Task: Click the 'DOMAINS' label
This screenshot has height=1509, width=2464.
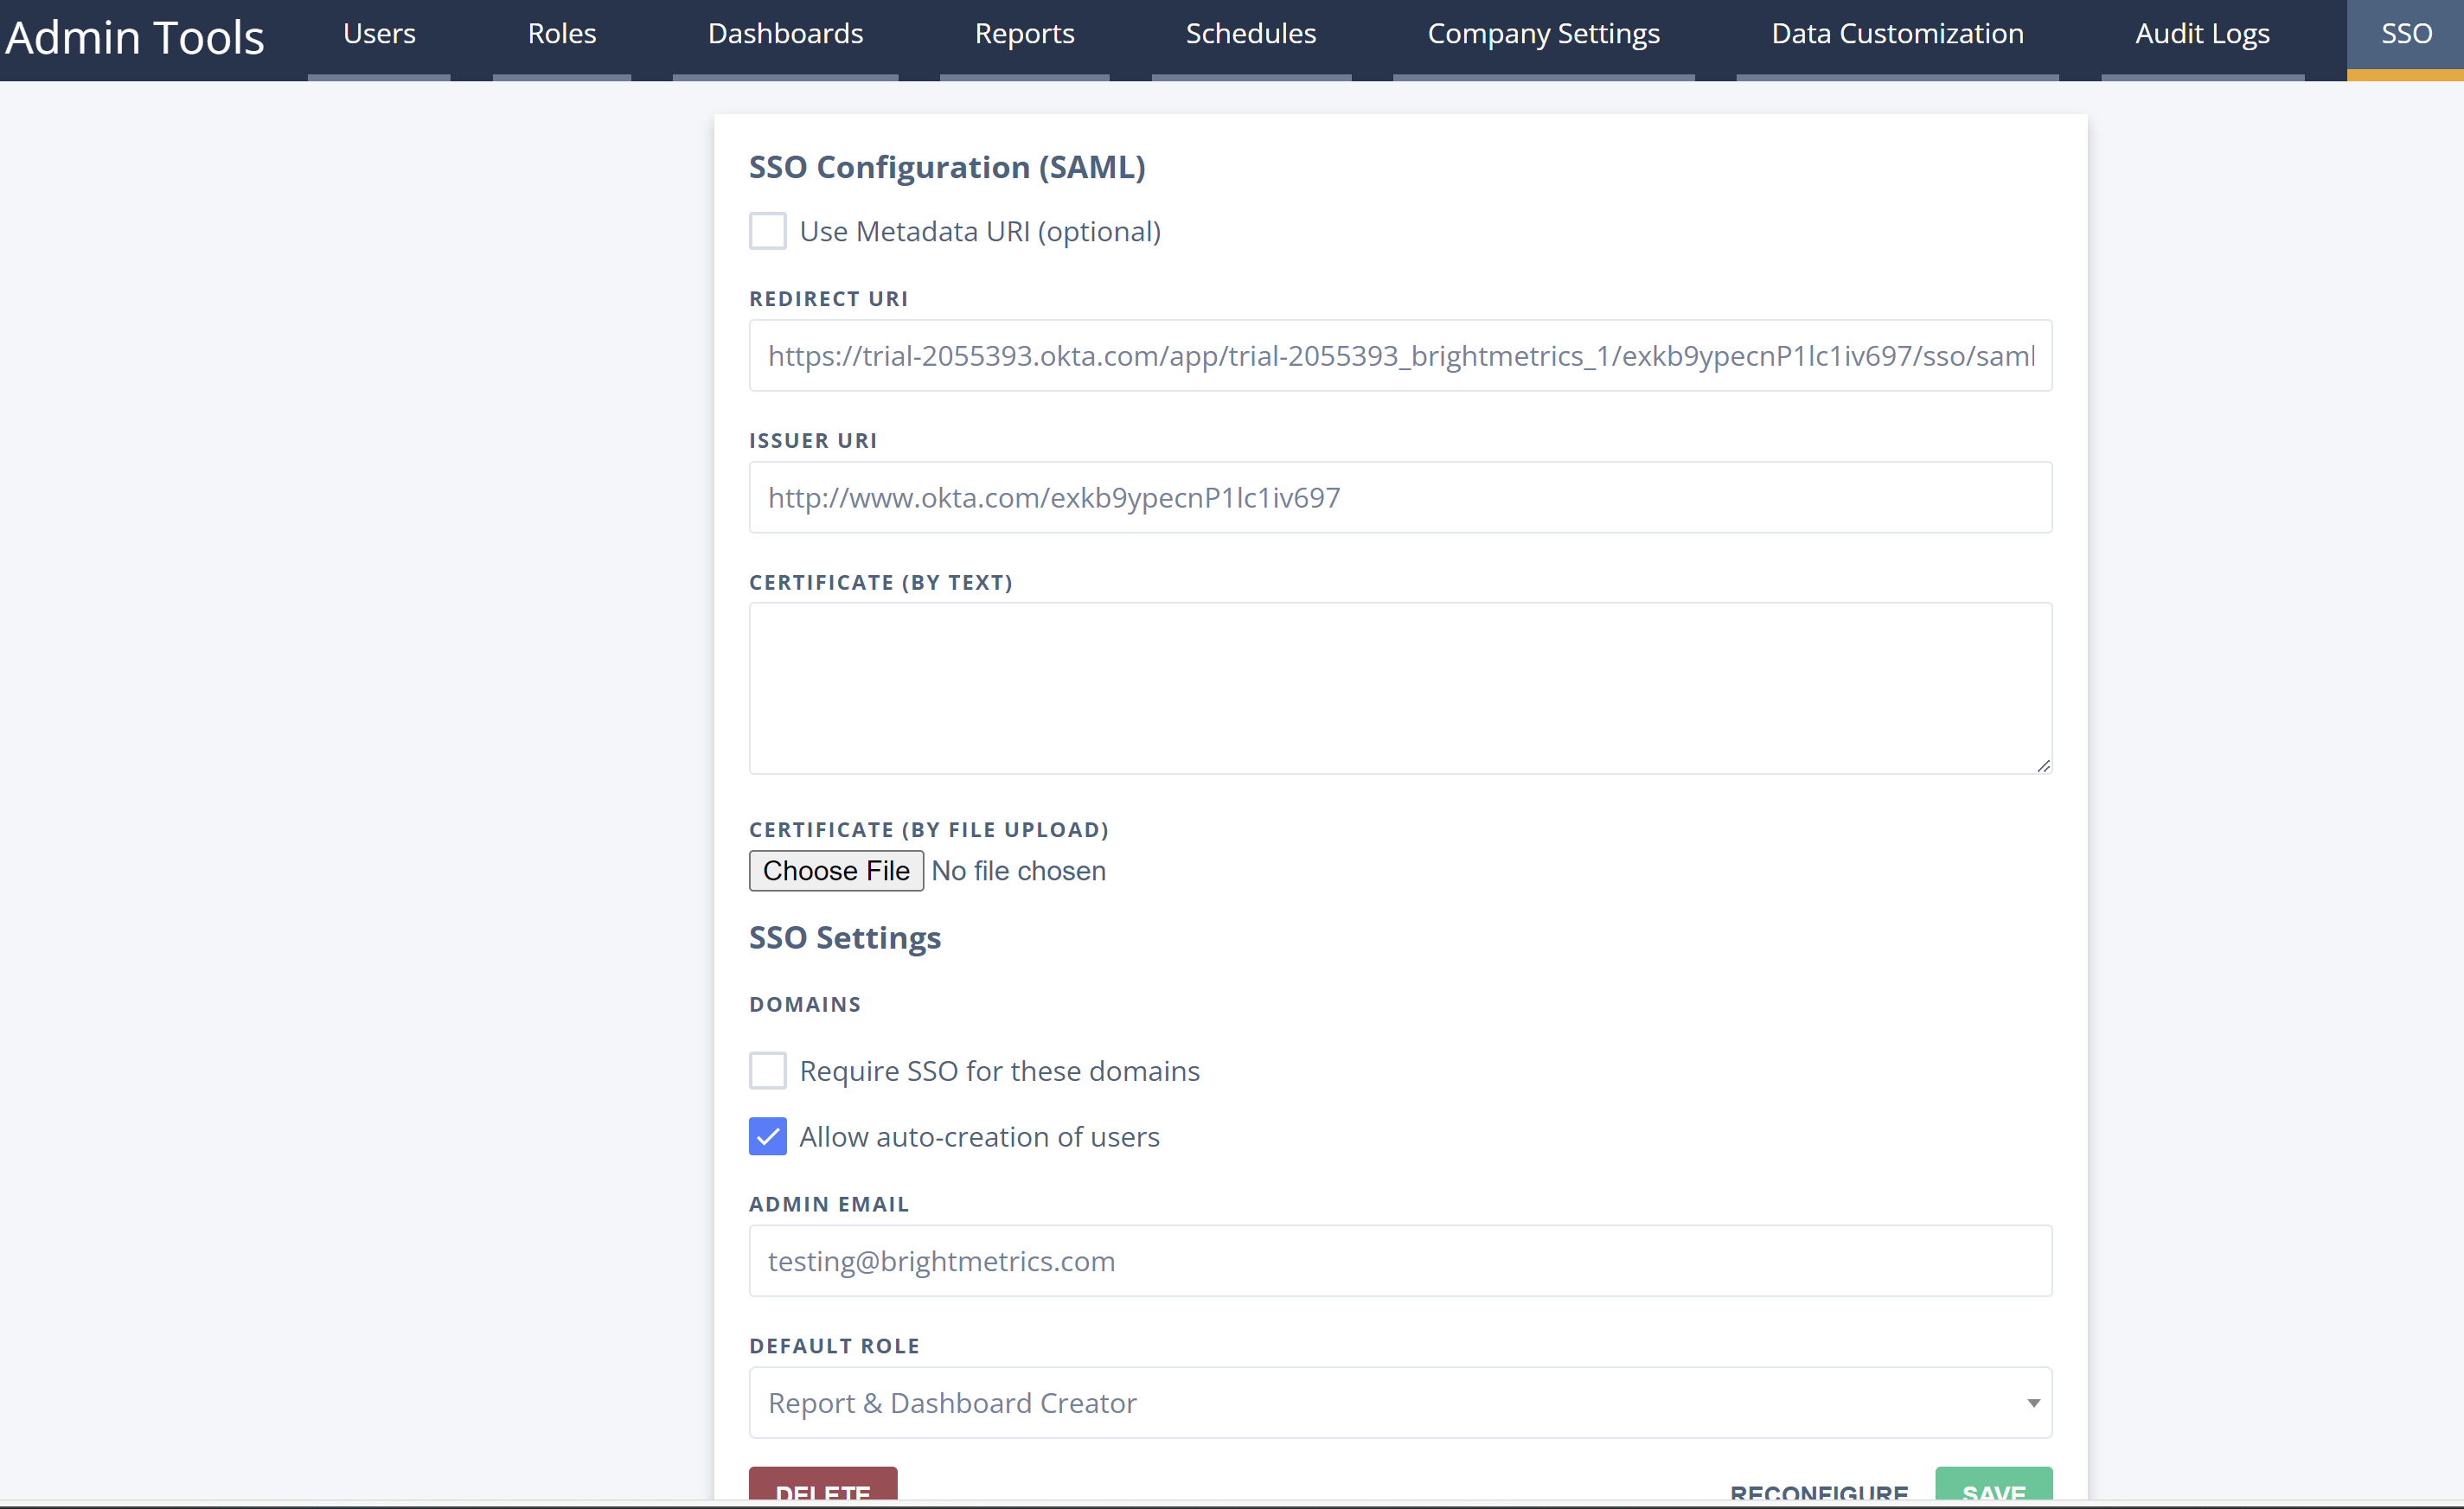Action: coord(805,1005)
